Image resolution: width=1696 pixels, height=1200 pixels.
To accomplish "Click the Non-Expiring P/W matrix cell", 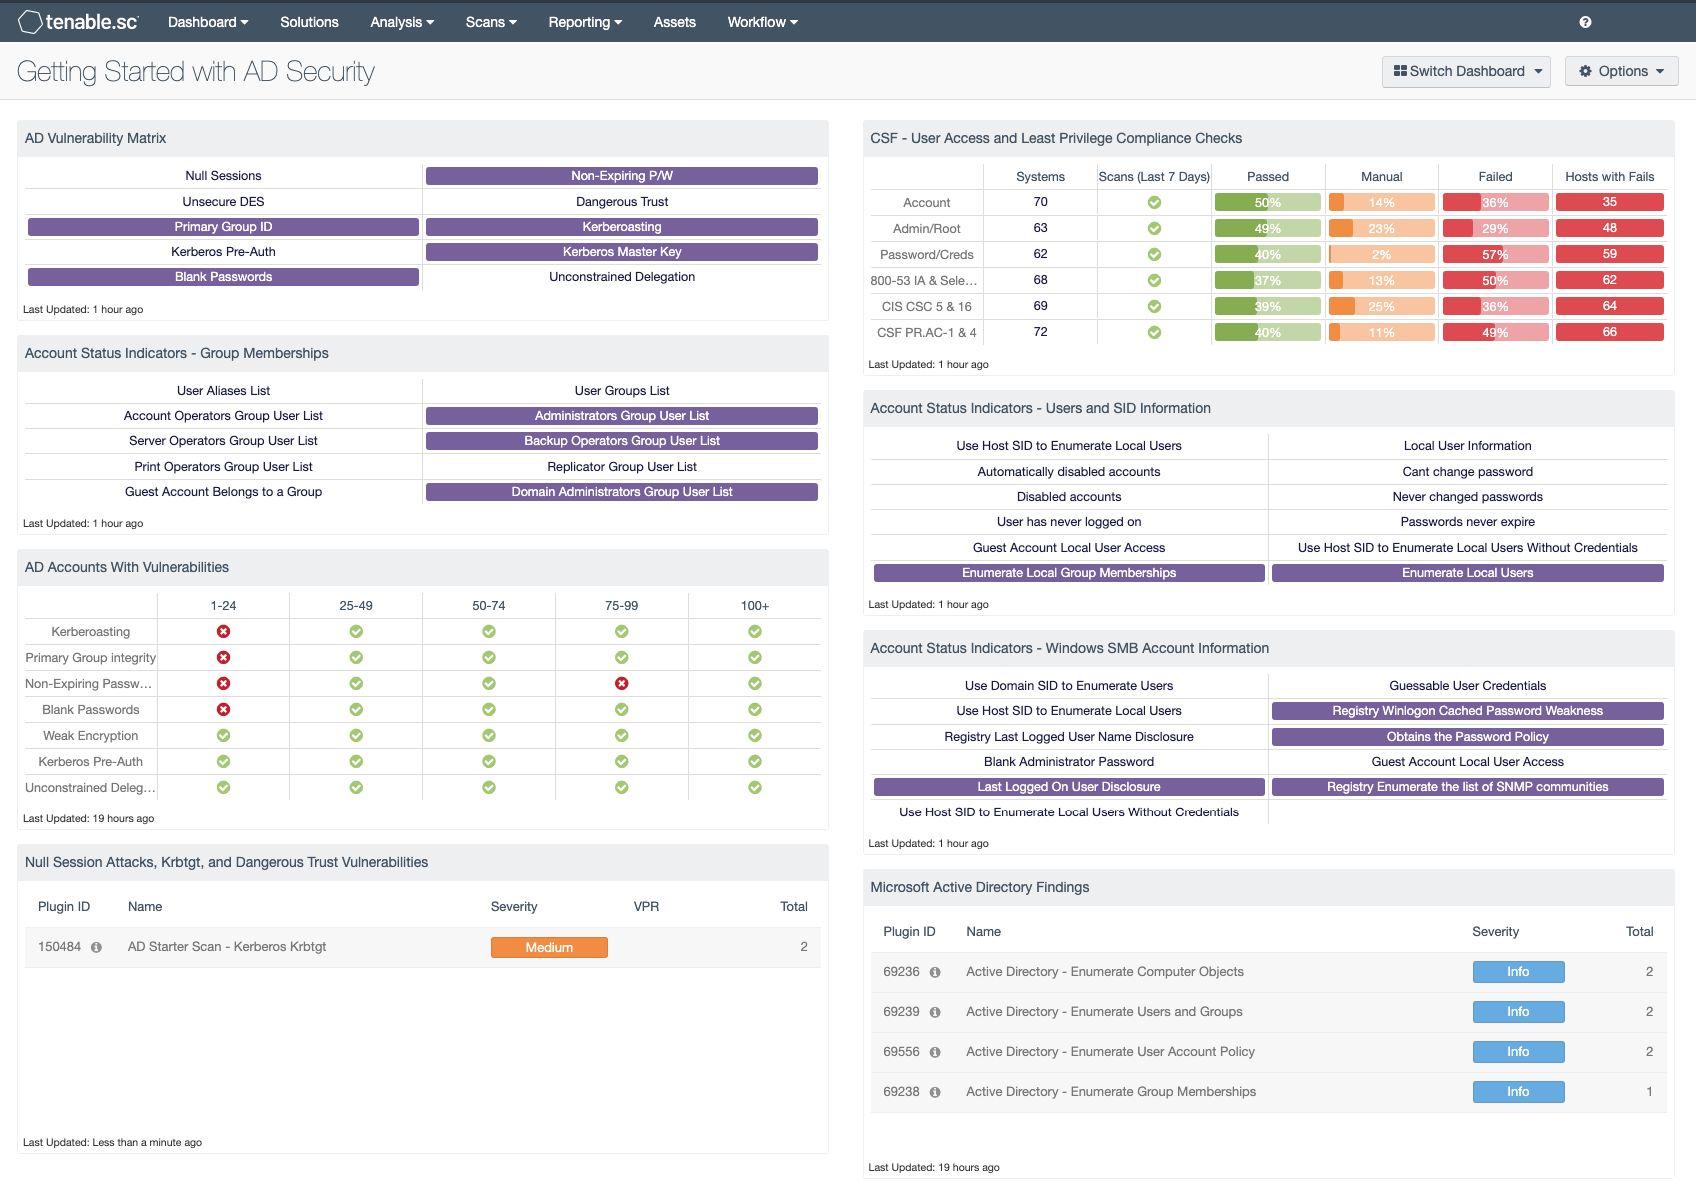I will 622,176.
